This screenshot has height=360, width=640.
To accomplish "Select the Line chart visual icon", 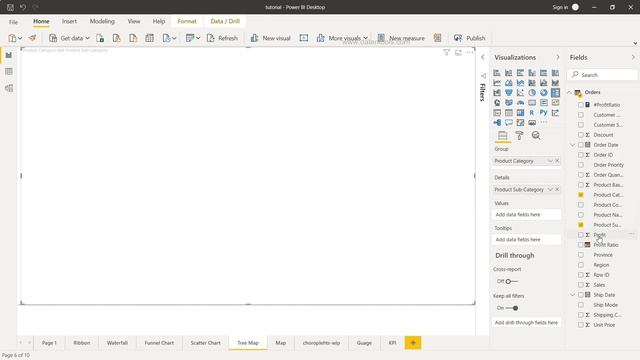I will [497, 83].
